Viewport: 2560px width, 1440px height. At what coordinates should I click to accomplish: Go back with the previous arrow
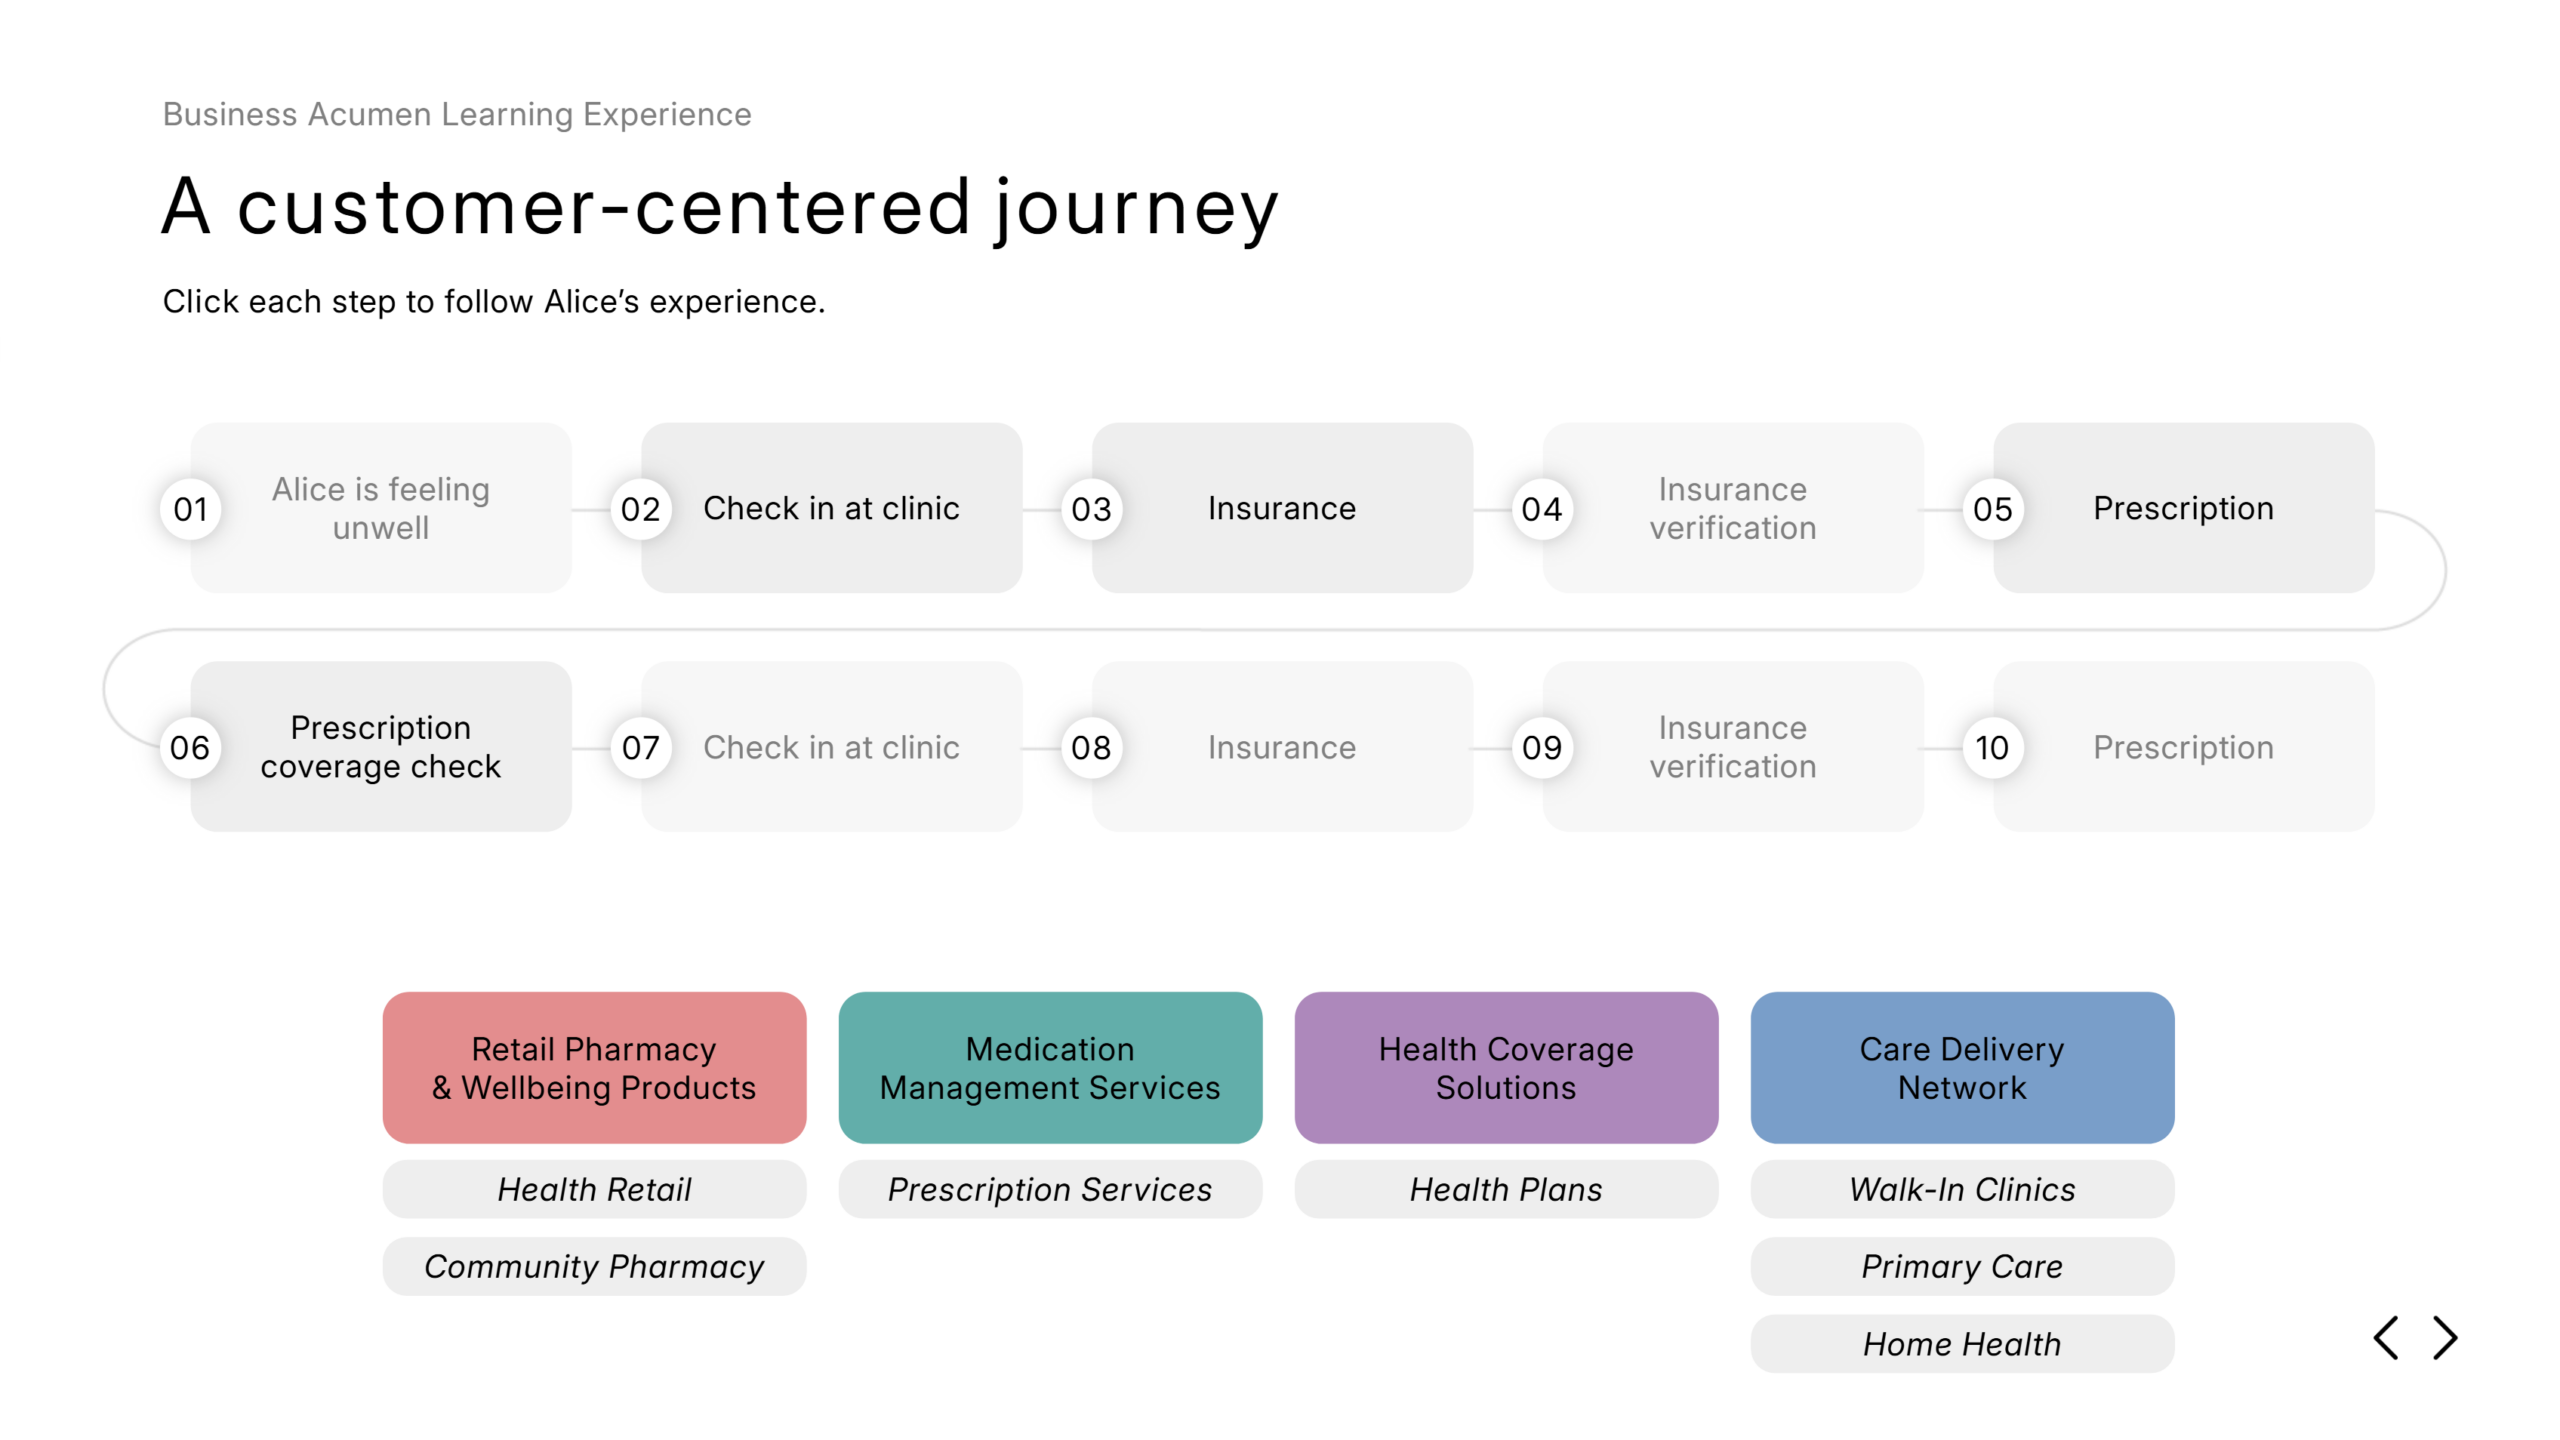(x=2386, y=1338)
